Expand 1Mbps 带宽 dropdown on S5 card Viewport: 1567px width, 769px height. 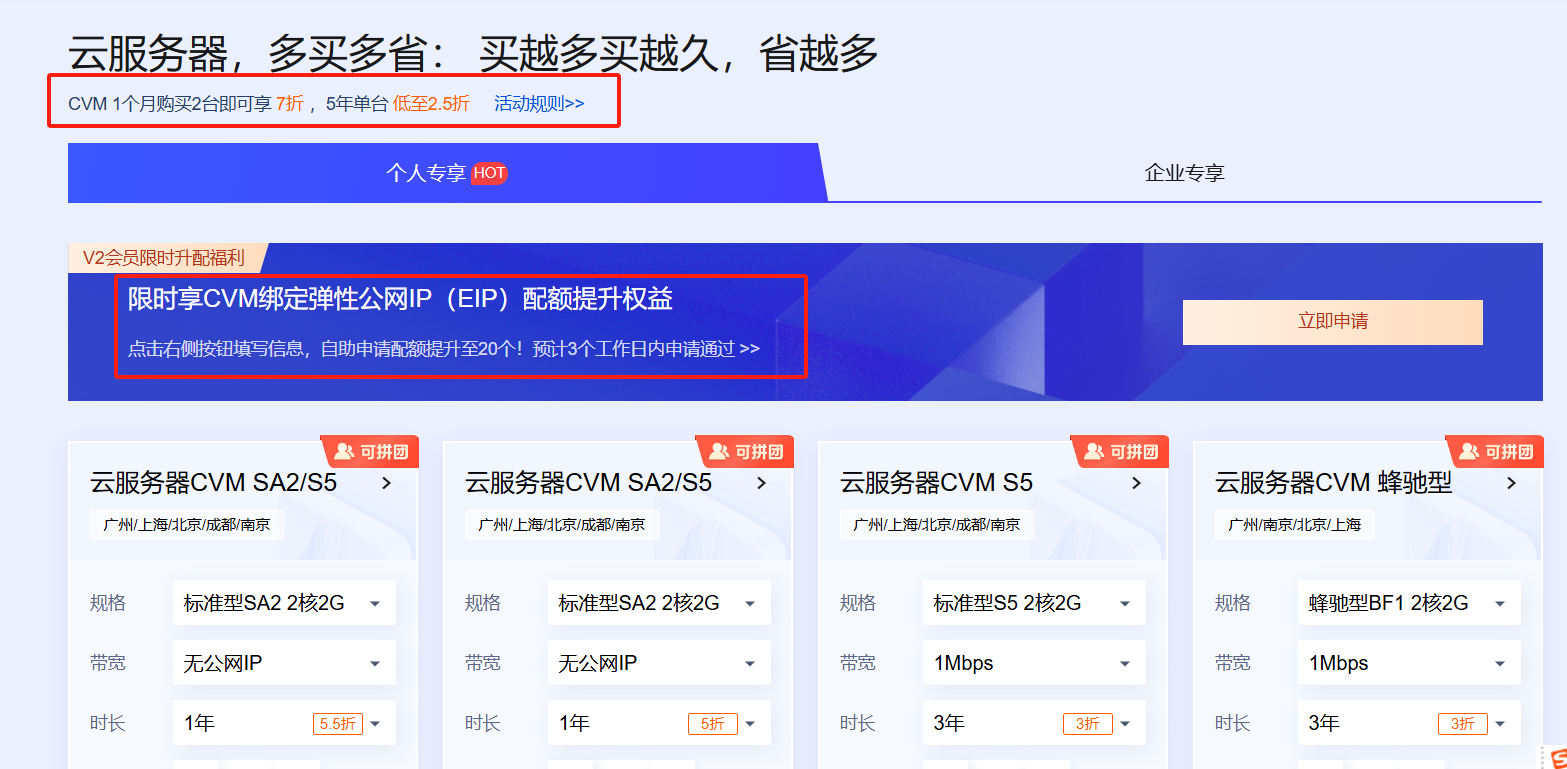(x=1034, y=663)
